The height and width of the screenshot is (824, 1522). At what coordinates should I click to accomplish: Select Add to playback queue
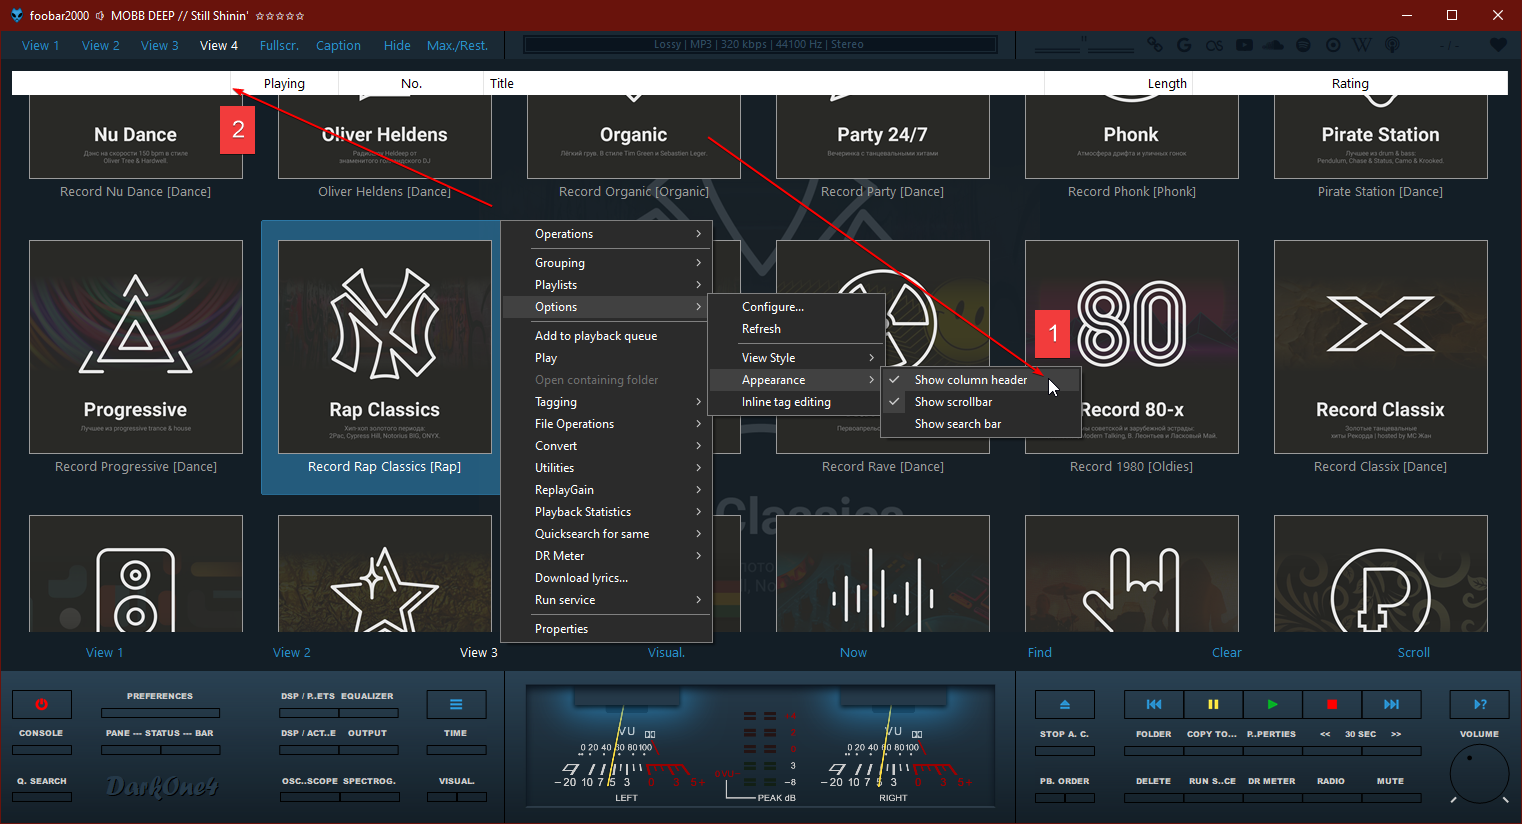tap(607, 336)
